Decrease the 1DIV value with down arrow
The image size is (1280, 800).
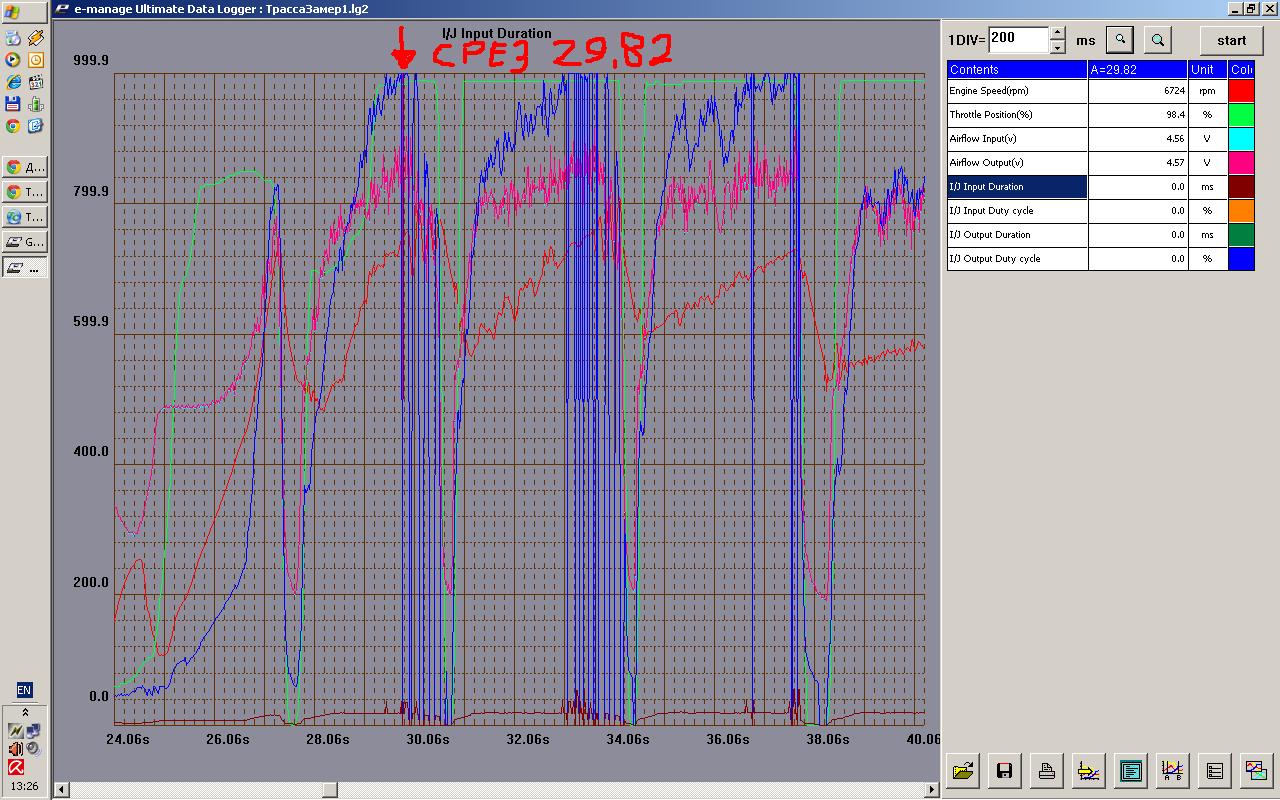pos(1058,46)
